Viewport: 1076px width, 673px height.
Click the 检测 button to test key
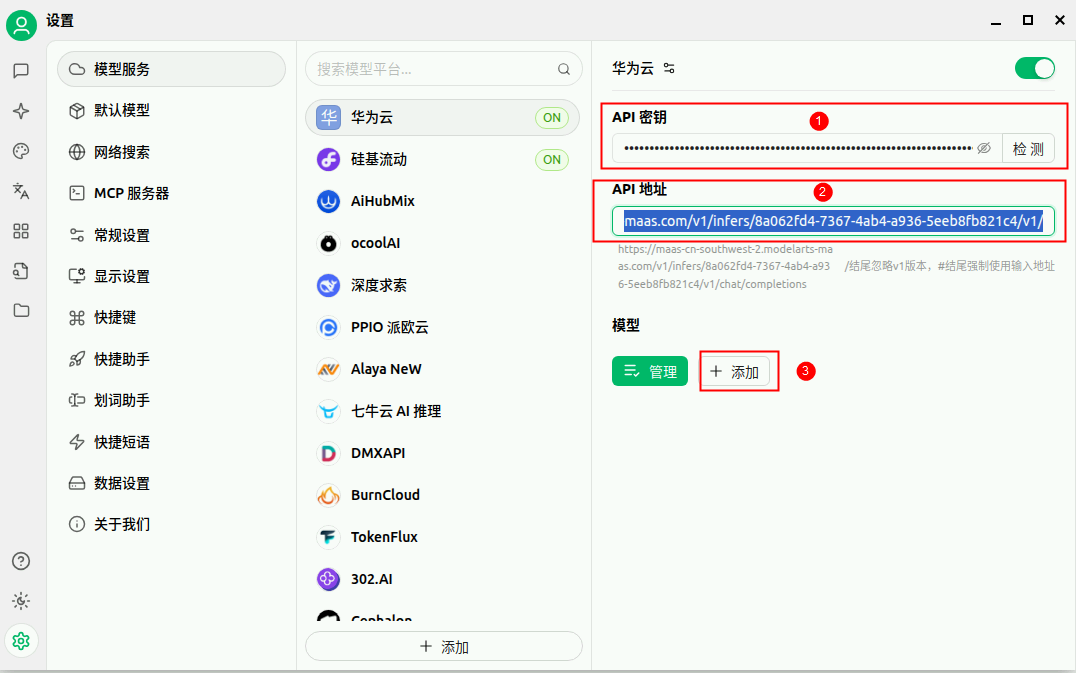point(1028,148)
